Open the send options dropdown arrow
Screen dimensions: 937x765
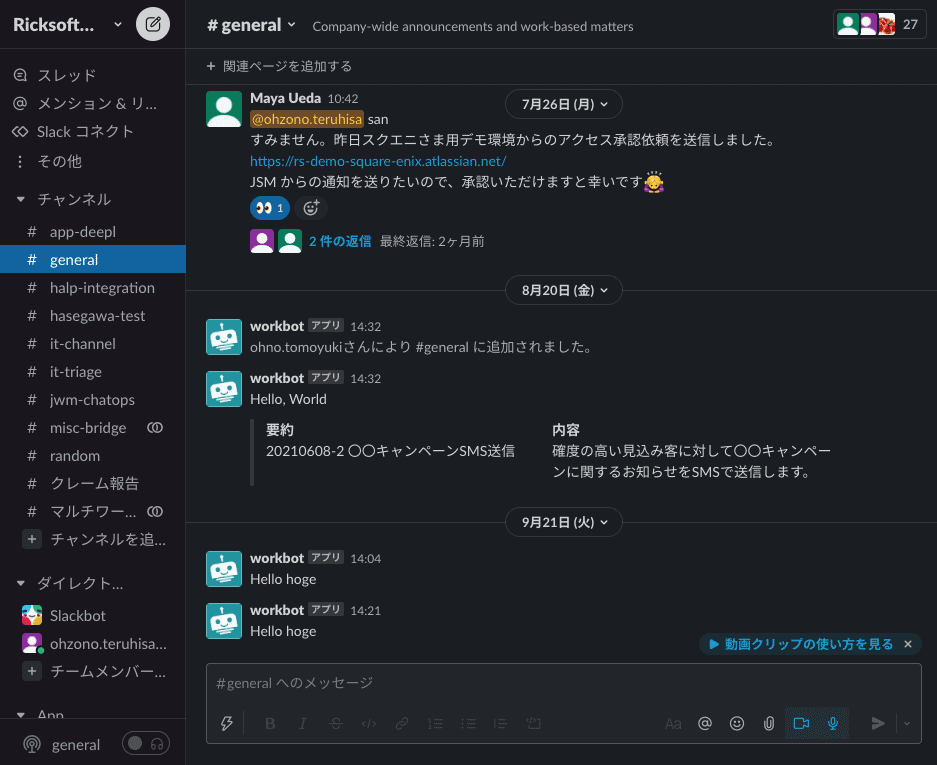pyautogui.click(x=907, y=723)
